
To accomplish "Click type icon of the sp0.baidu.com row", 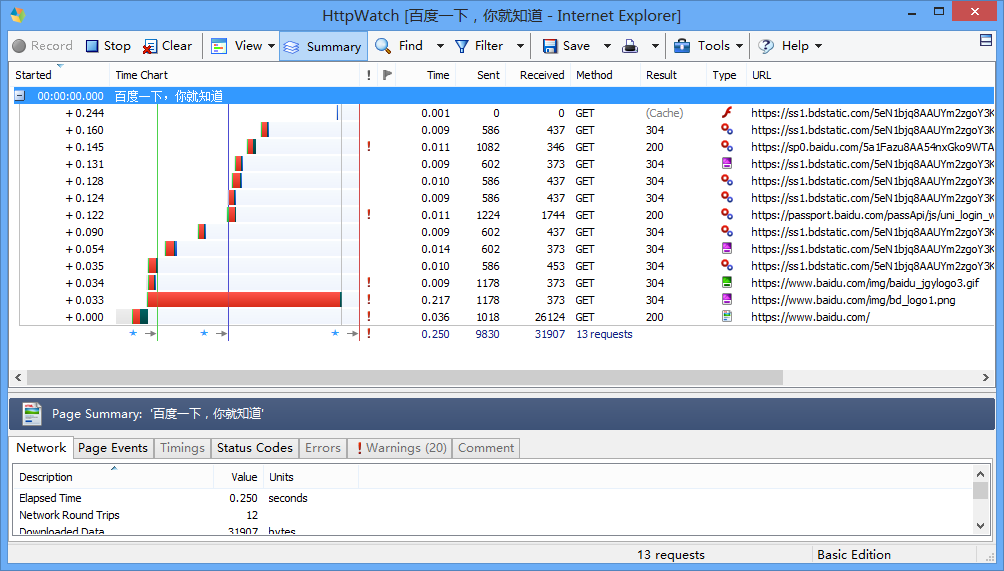I will (727, 147).
